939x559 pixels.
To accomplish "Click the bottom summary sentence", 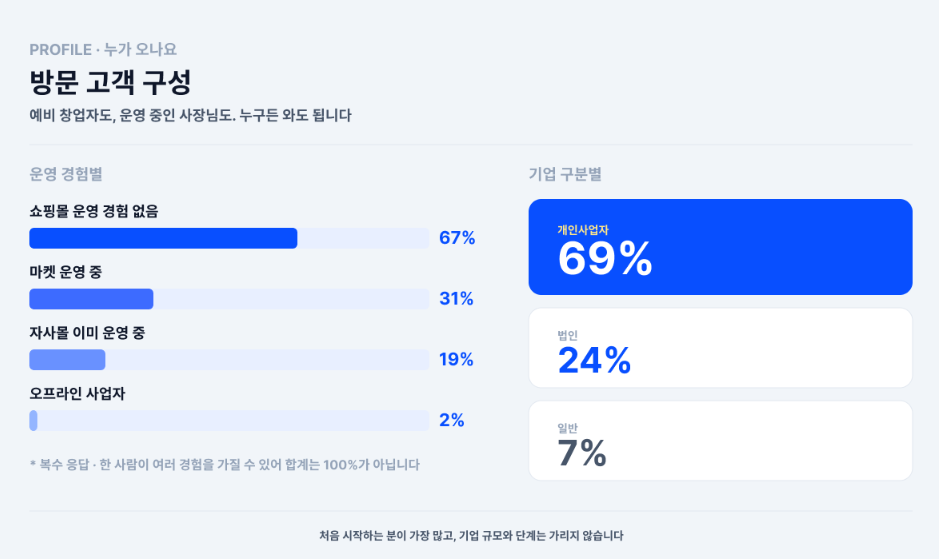I will tap(471, 536).
